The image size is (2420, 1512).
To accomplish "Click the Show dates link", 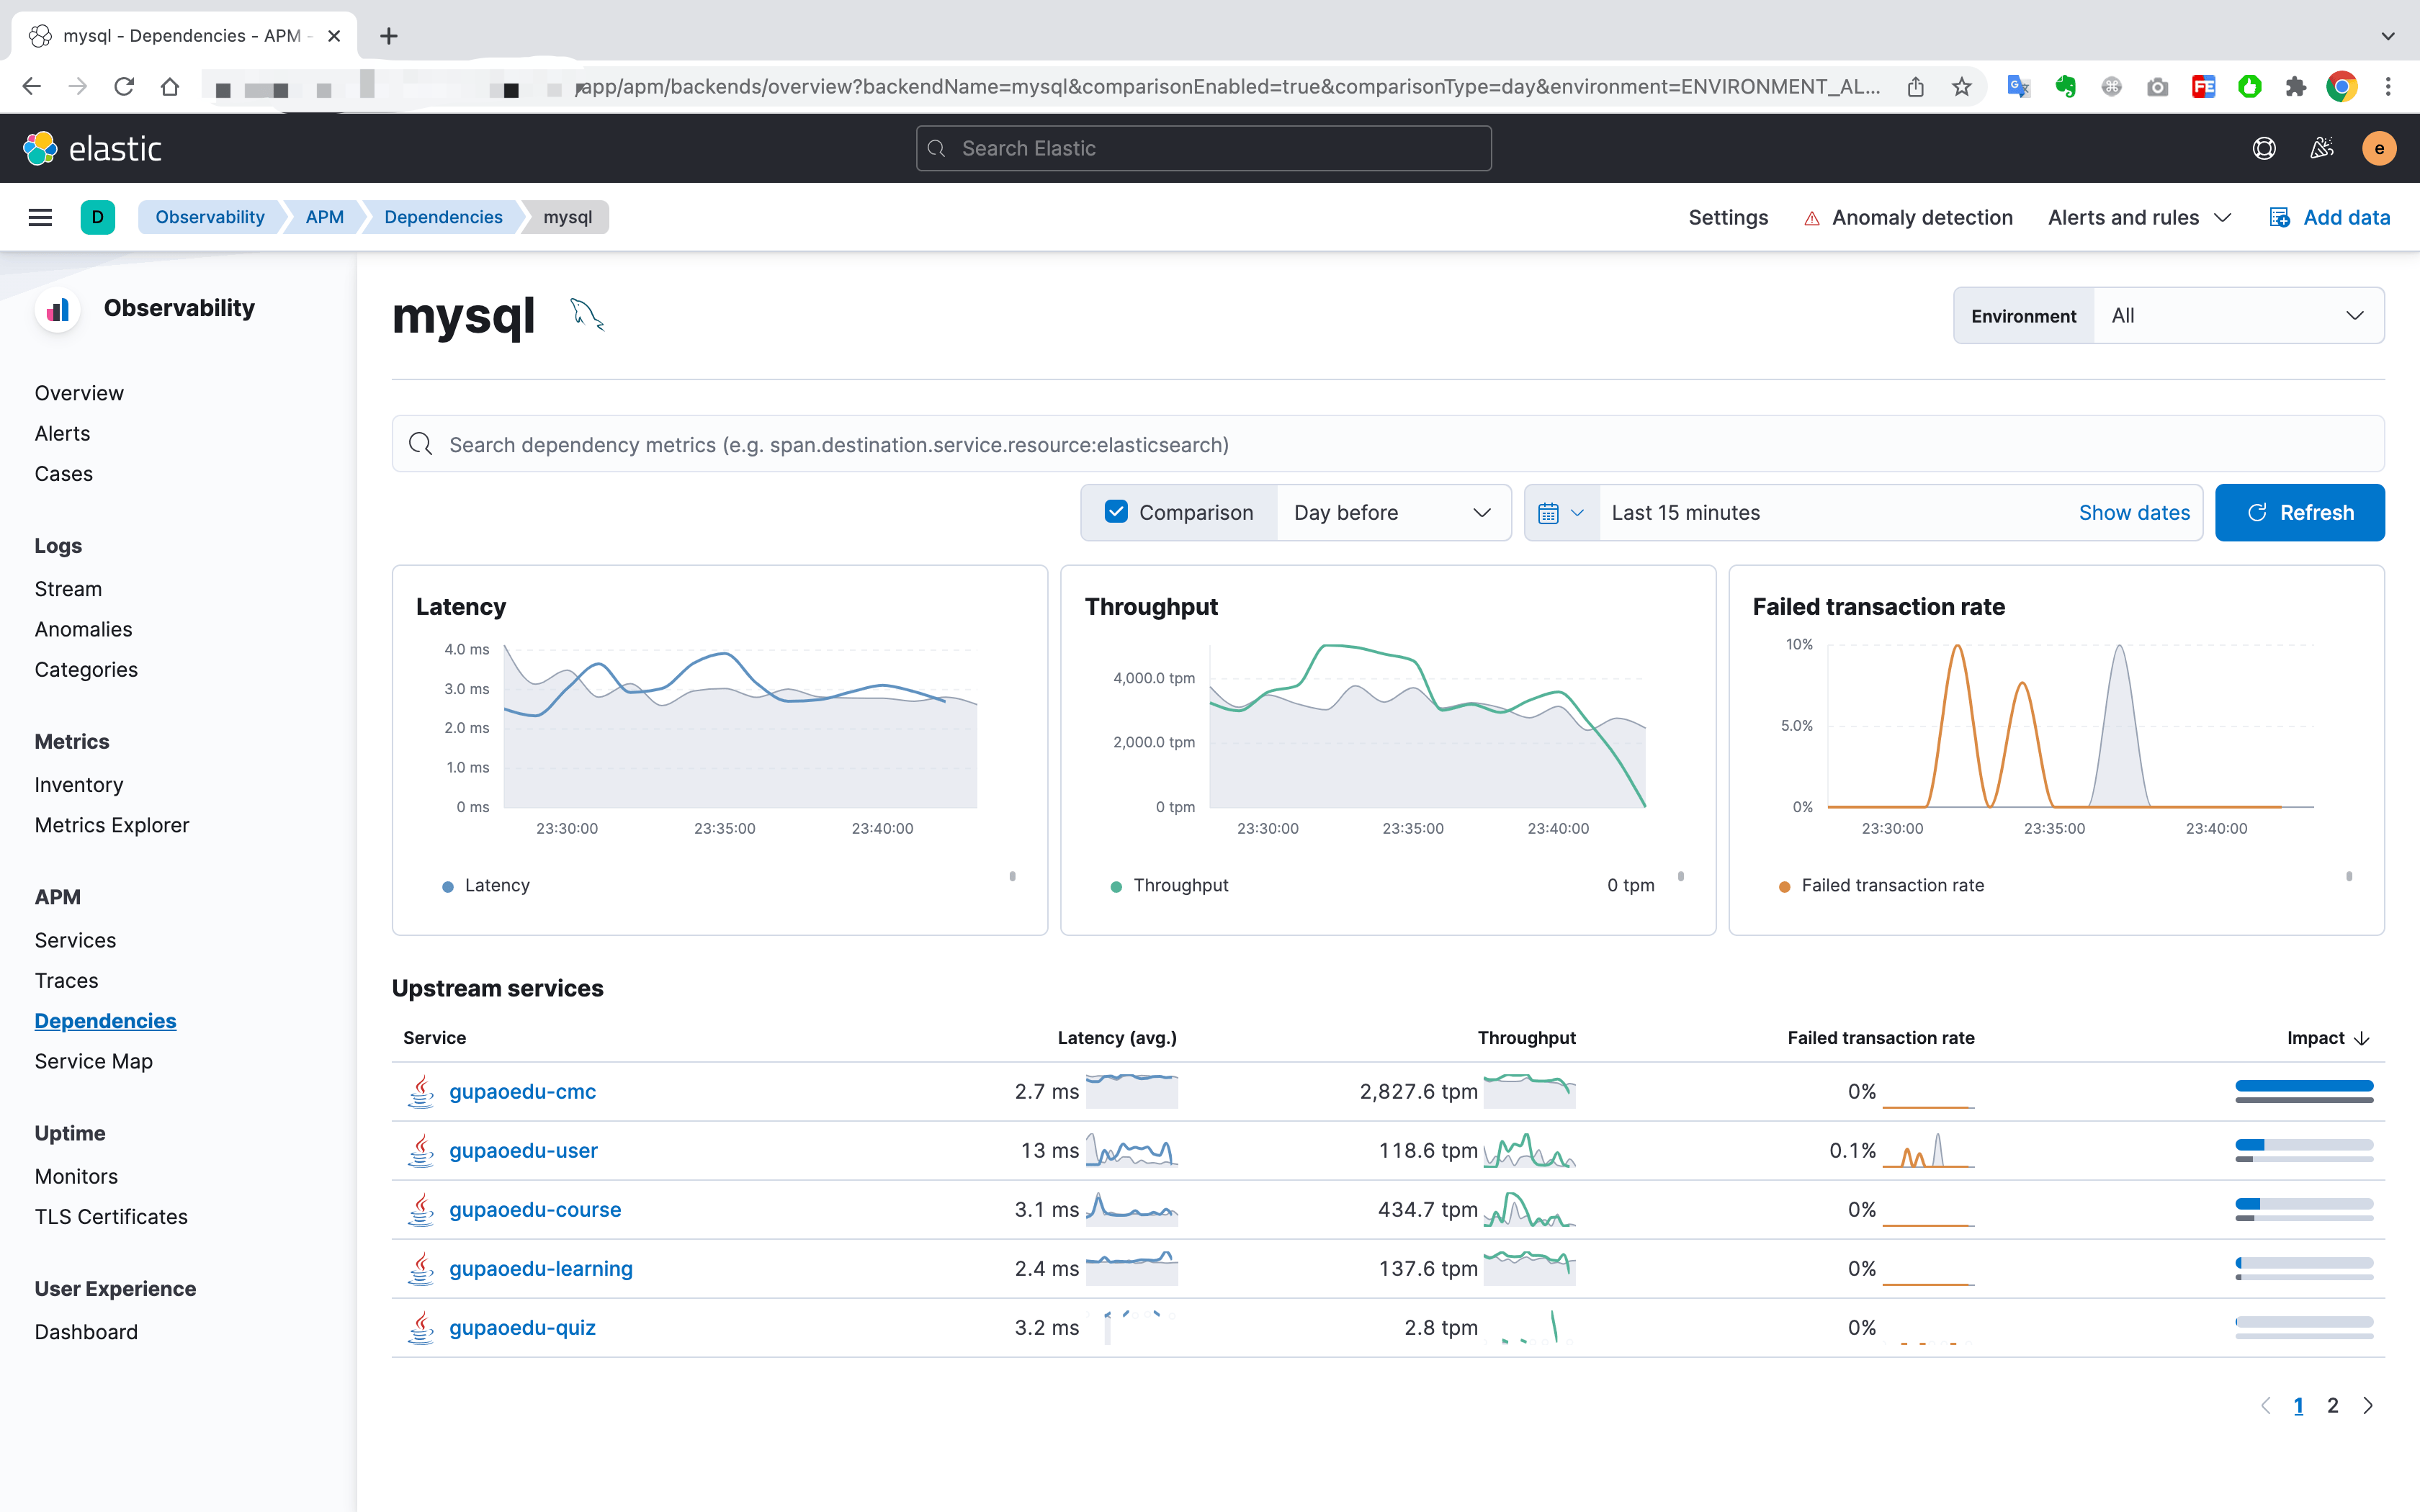I will [2134, 512].
